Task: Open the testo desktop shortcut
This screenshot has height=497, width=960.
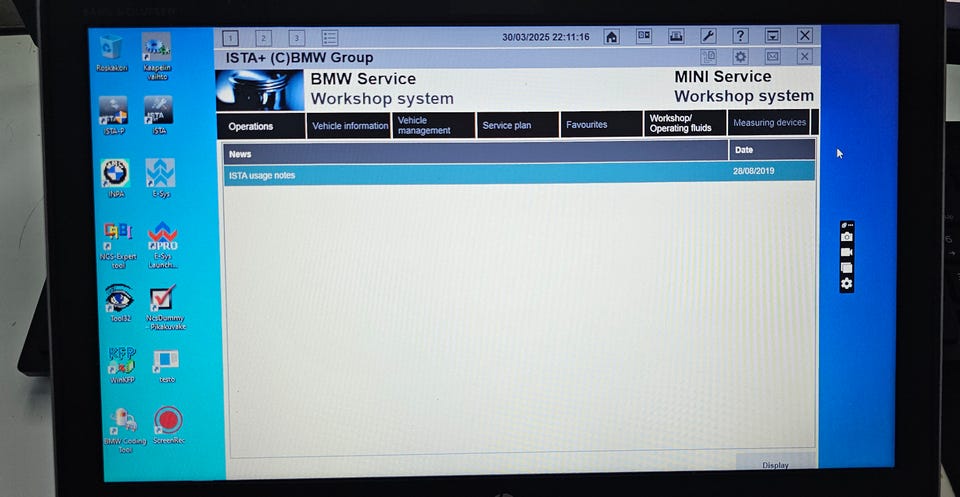Action: (167, 366)
